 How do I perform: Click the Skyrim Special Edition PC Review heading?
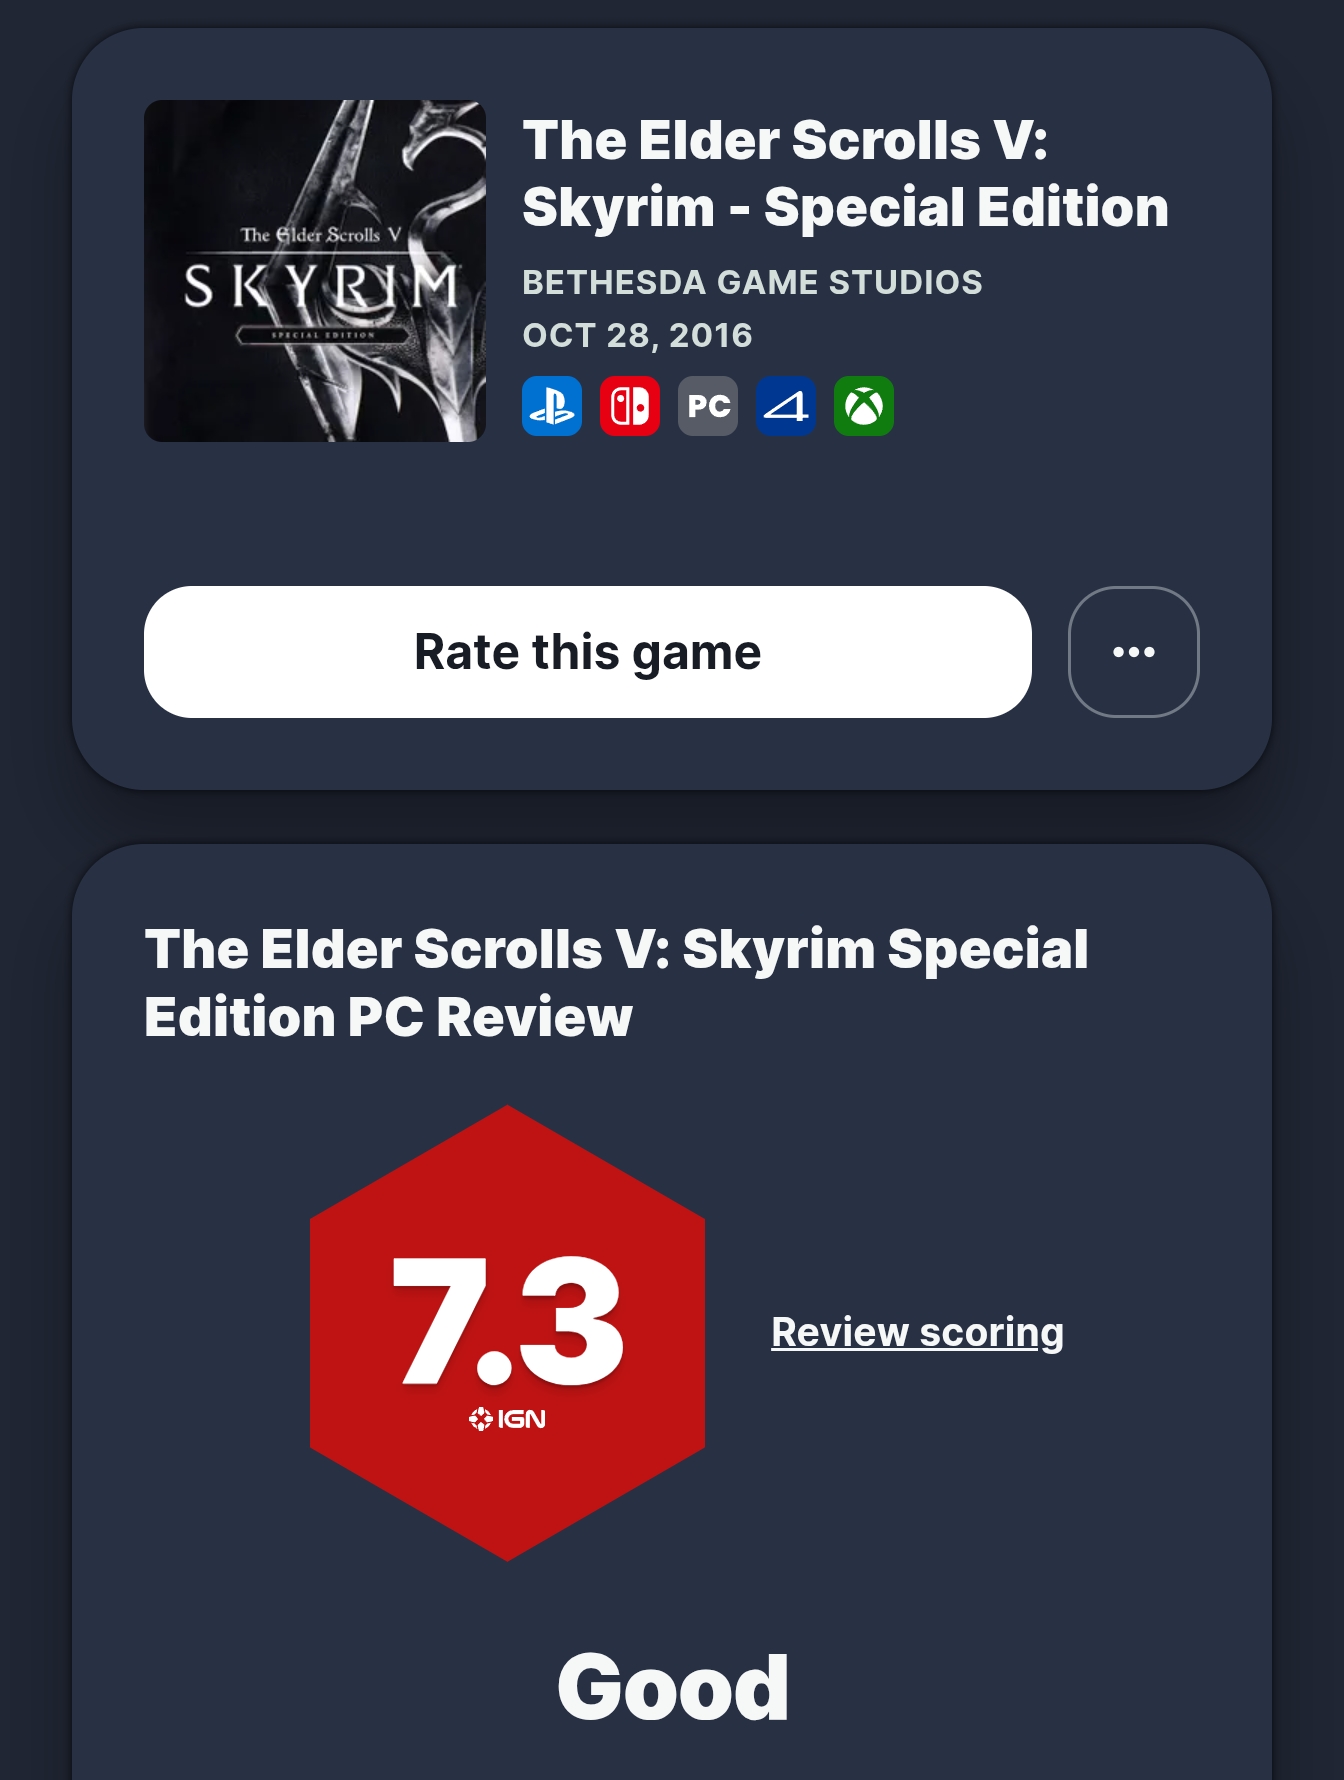coord(616,983)
